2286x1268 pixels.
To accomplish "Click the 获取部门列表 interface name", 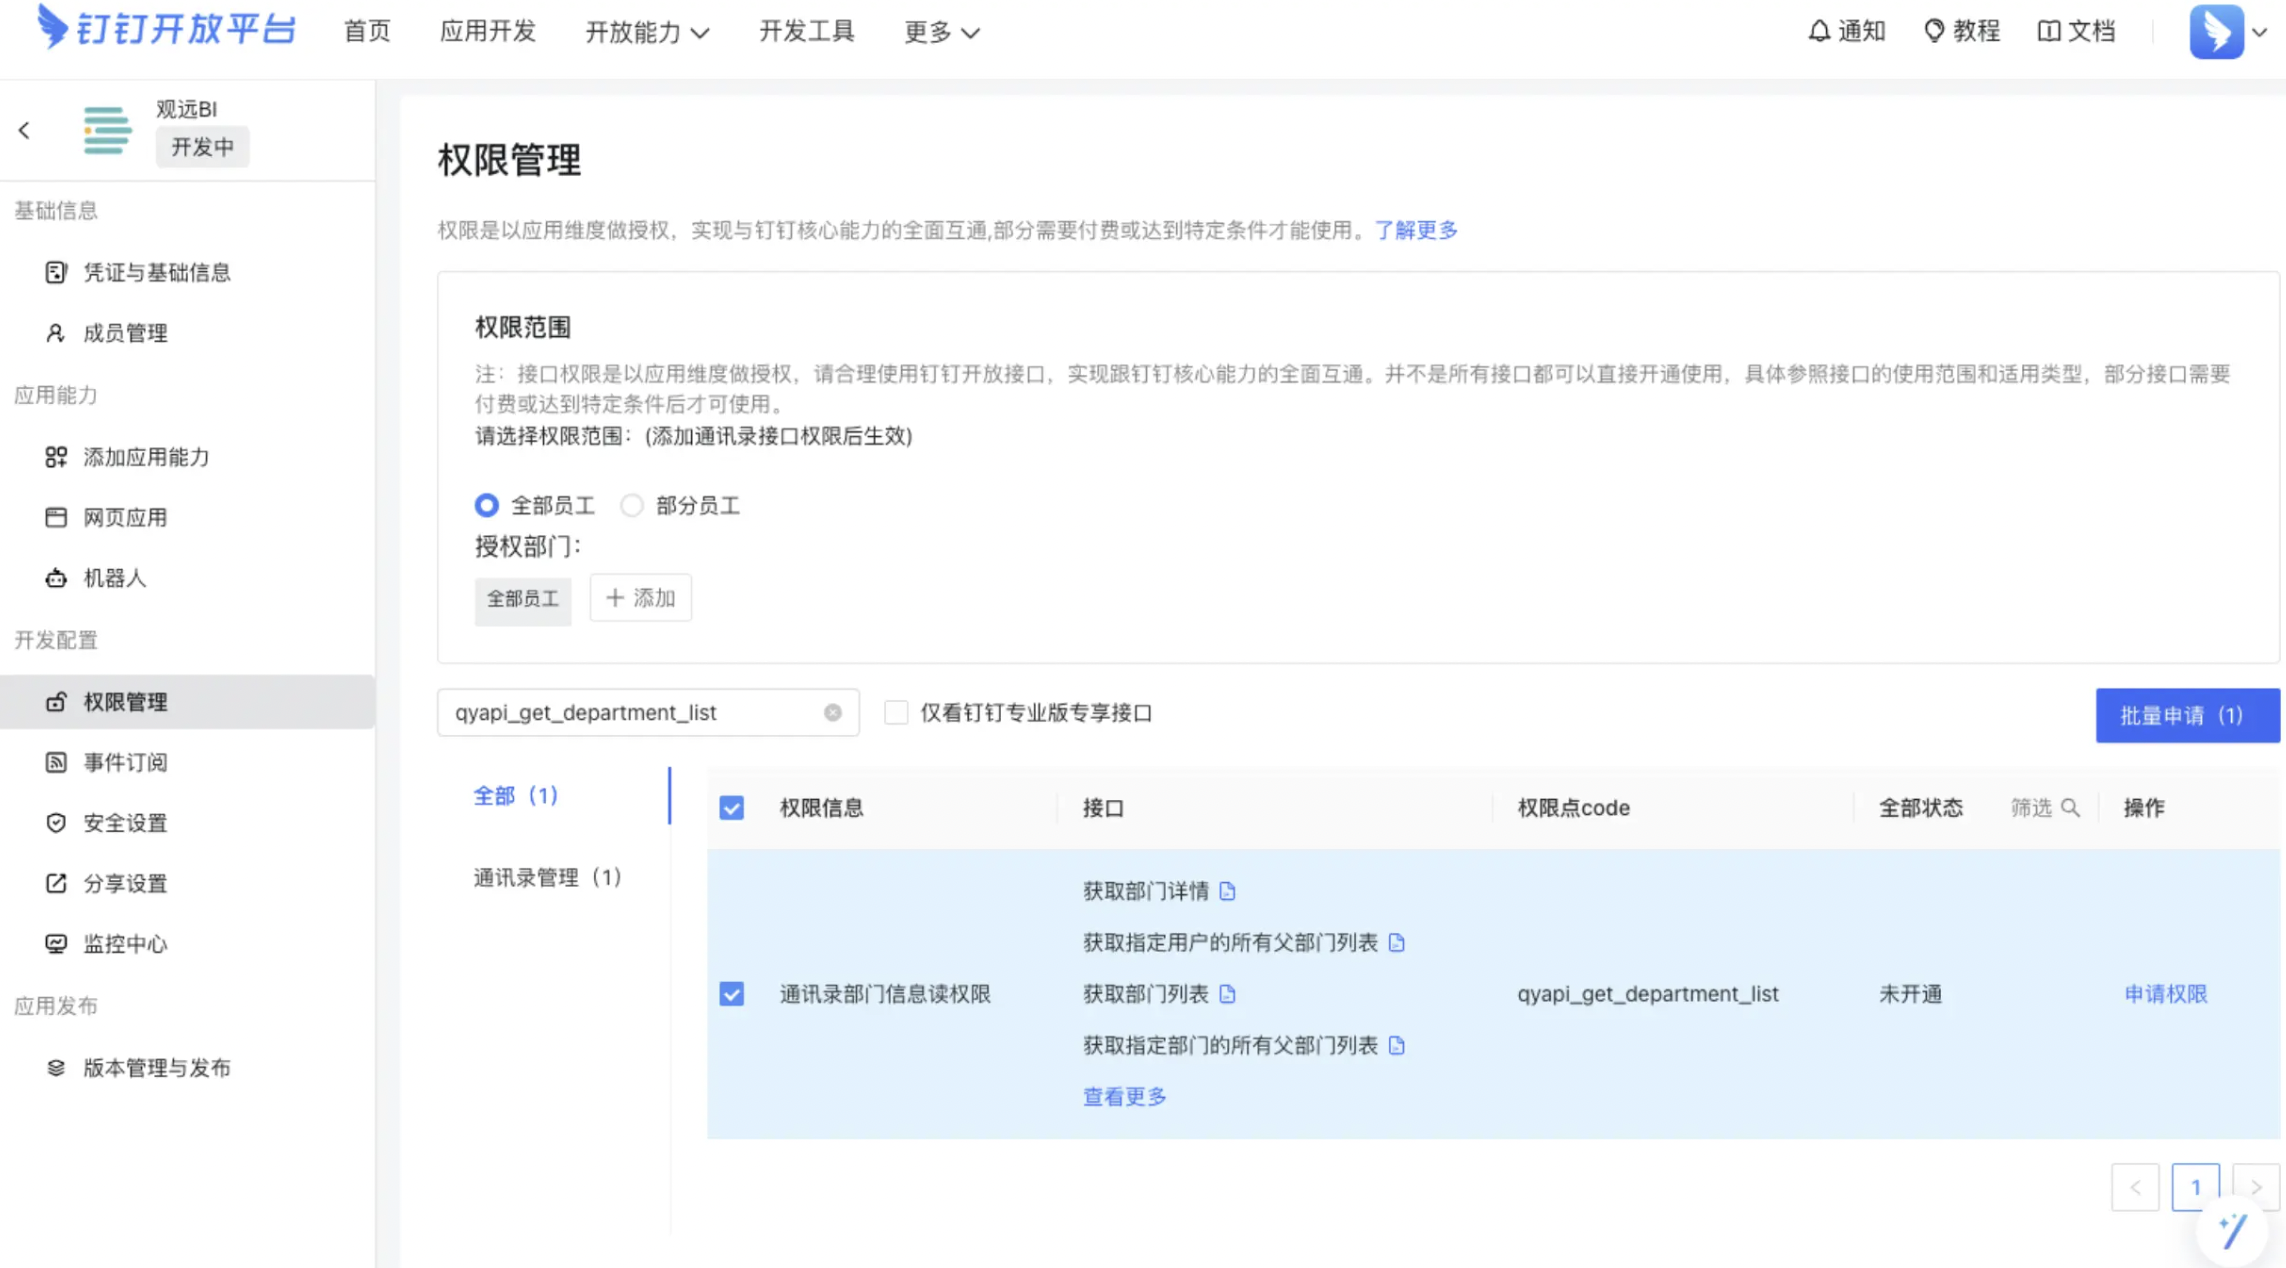I will coord(1146,994).
